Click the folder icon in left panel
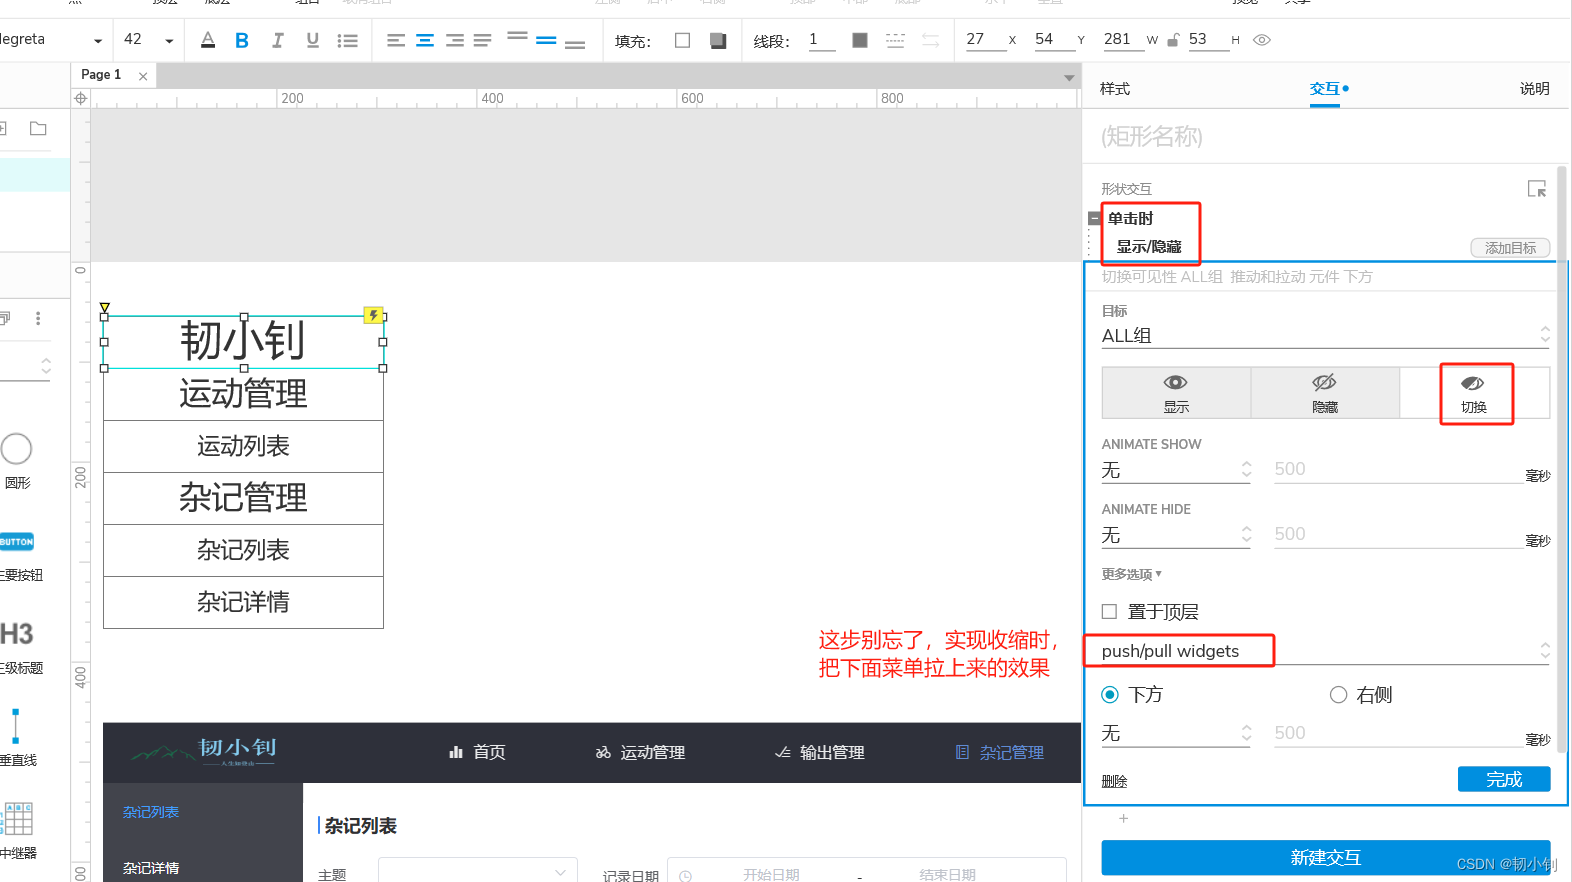The image size is (1572, 882). click(38, 128)
